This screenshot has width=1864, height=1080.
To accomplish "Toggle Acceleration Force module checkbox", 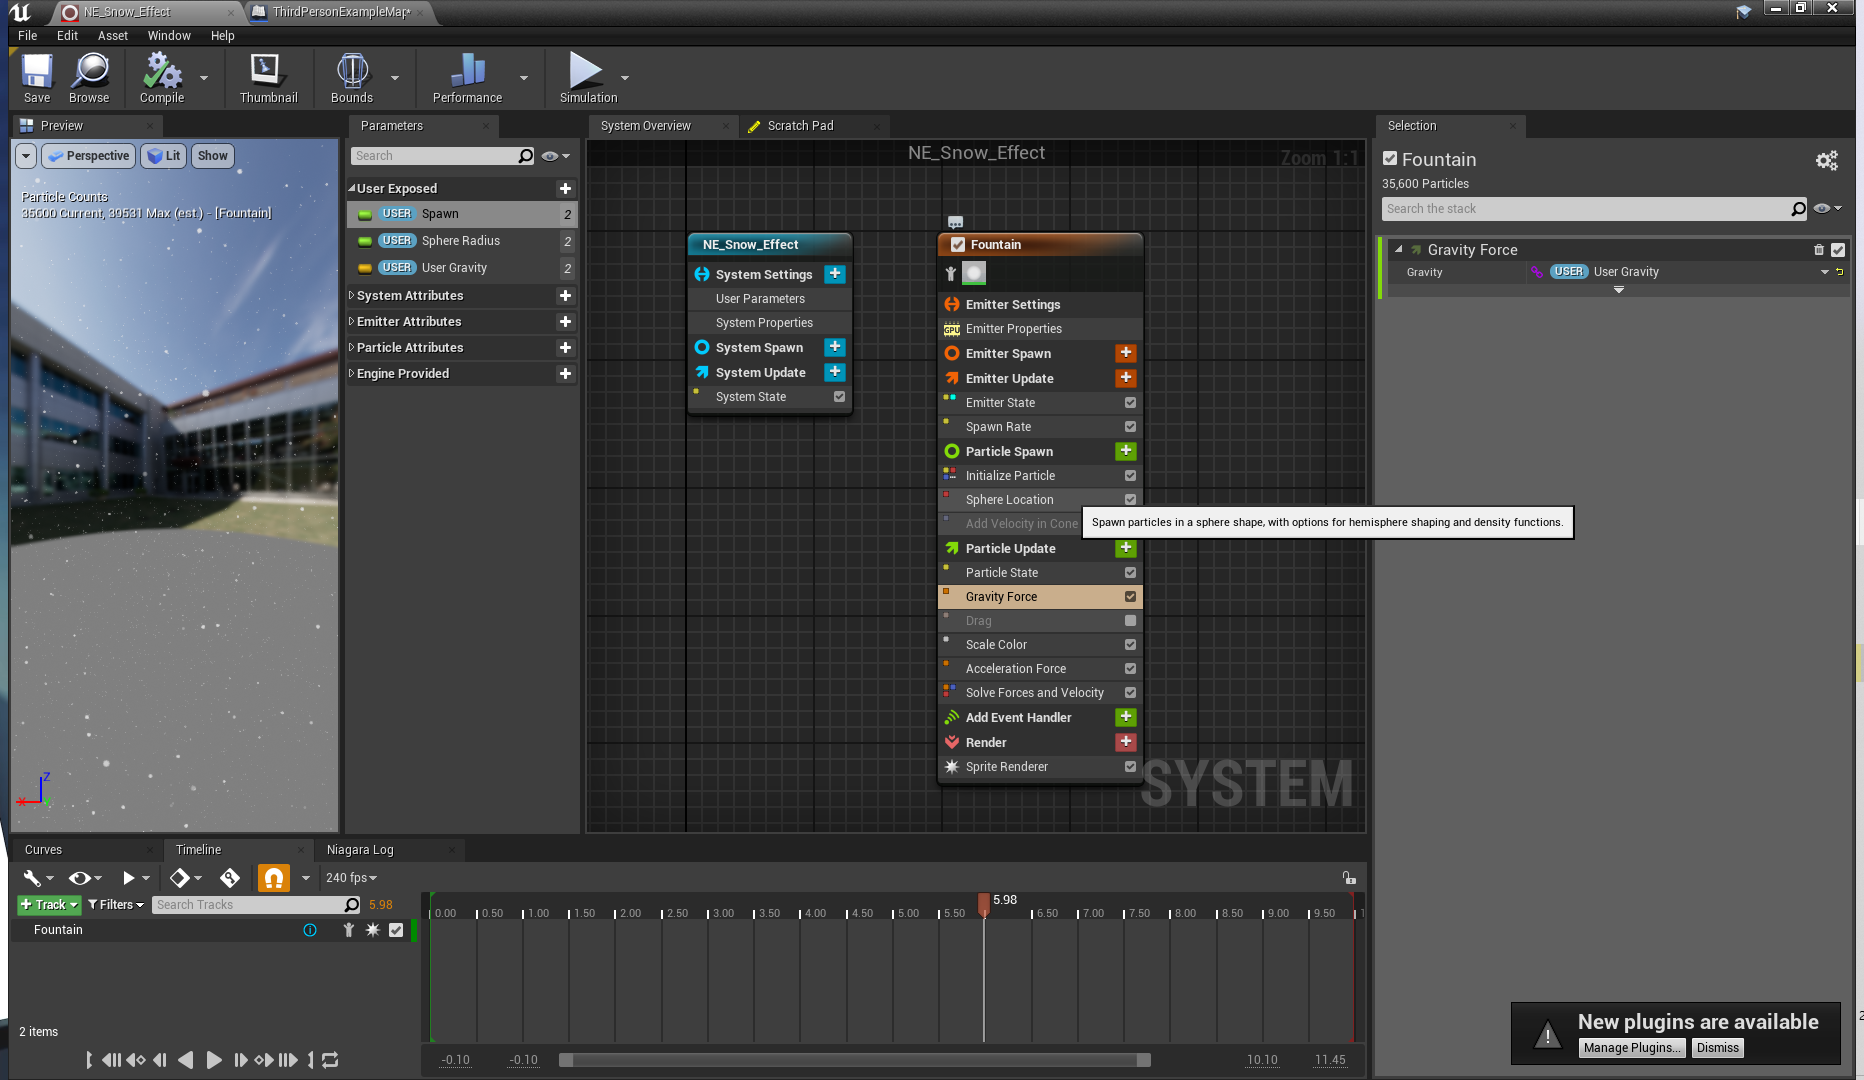I will click(x=1130, y=669).
